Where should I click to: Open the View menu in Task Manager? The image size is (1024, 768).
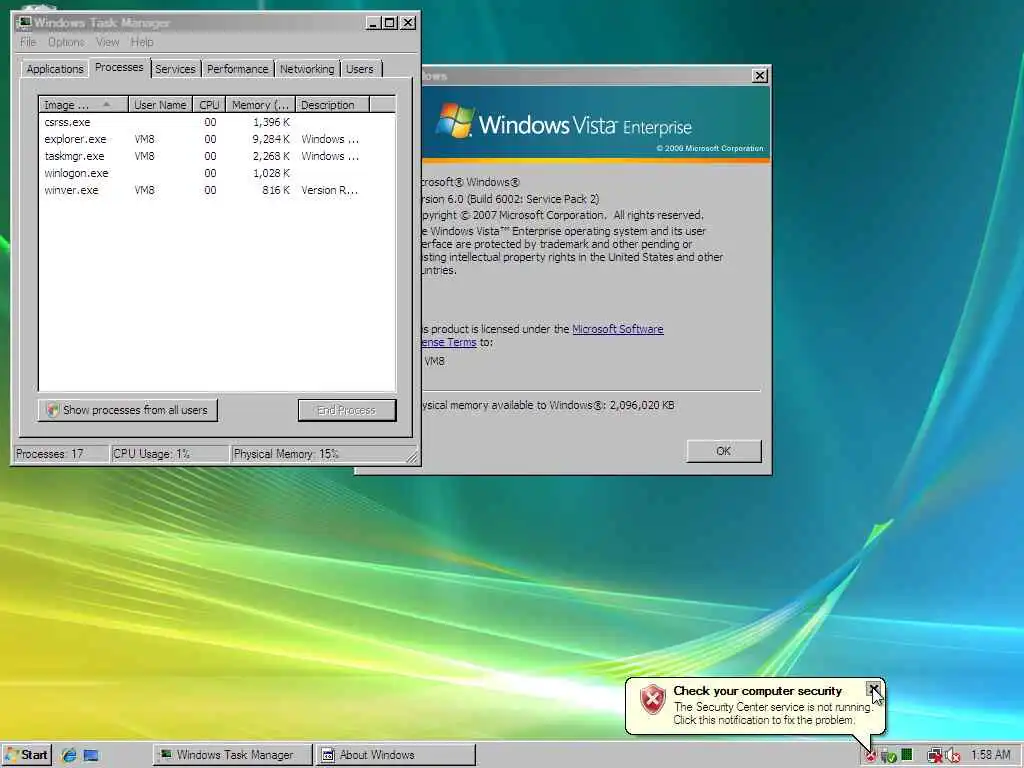[108, 42]
